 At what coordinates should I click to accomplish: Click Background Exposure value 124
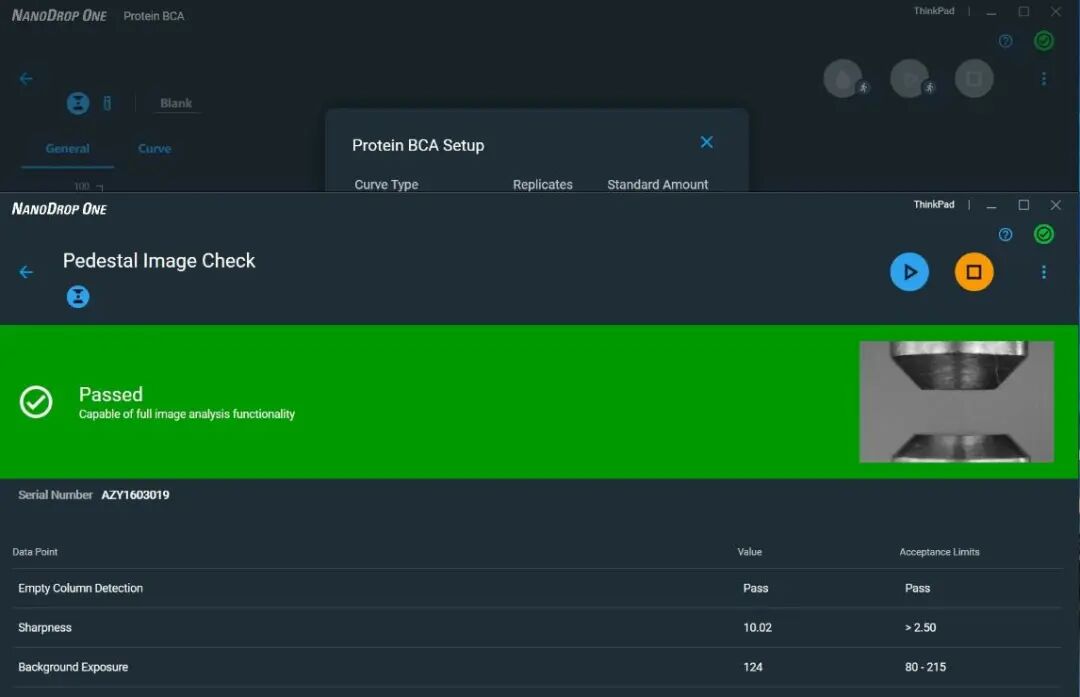[753, 667]
